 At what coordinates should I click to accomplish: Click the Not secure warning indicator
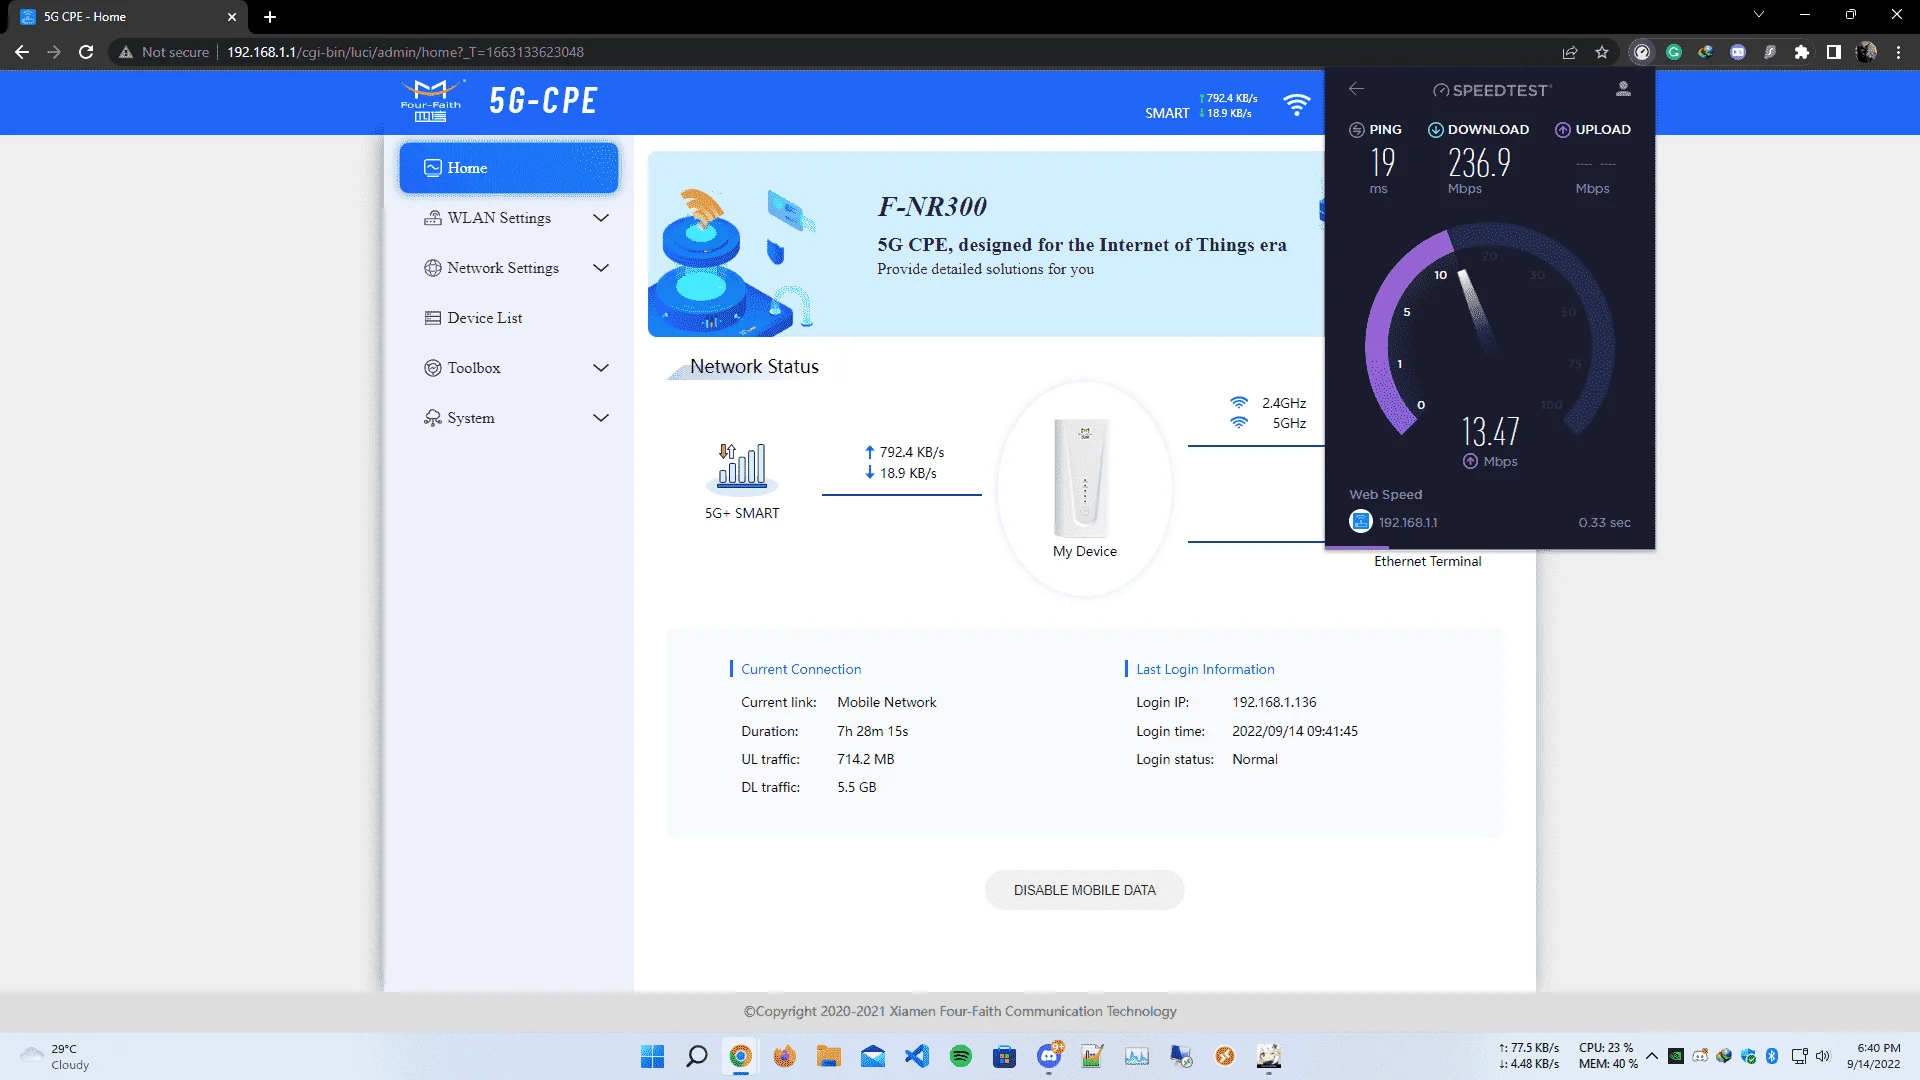coord(164,52)
